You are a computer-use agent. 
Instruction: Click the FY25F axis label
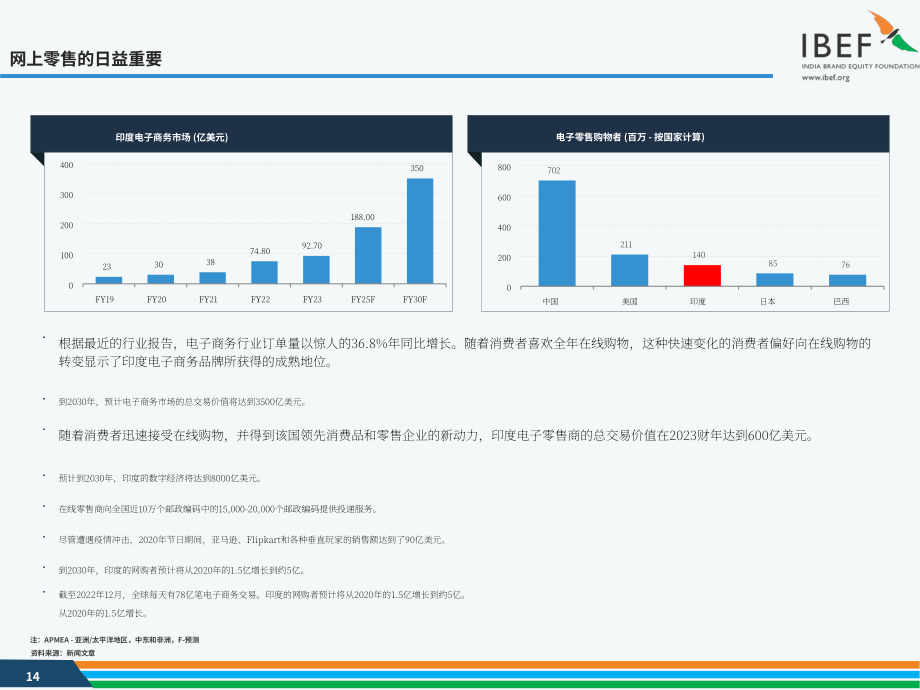[363, 299]
